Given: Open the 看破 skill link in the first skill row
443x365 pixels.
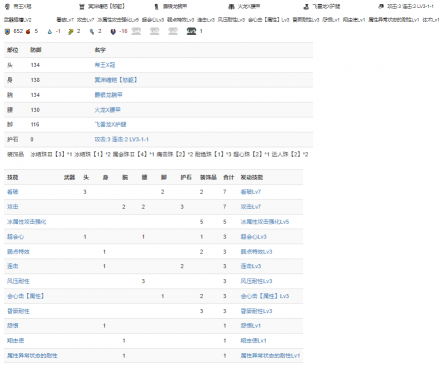Looking at the screenshot, I should [13, 192].
